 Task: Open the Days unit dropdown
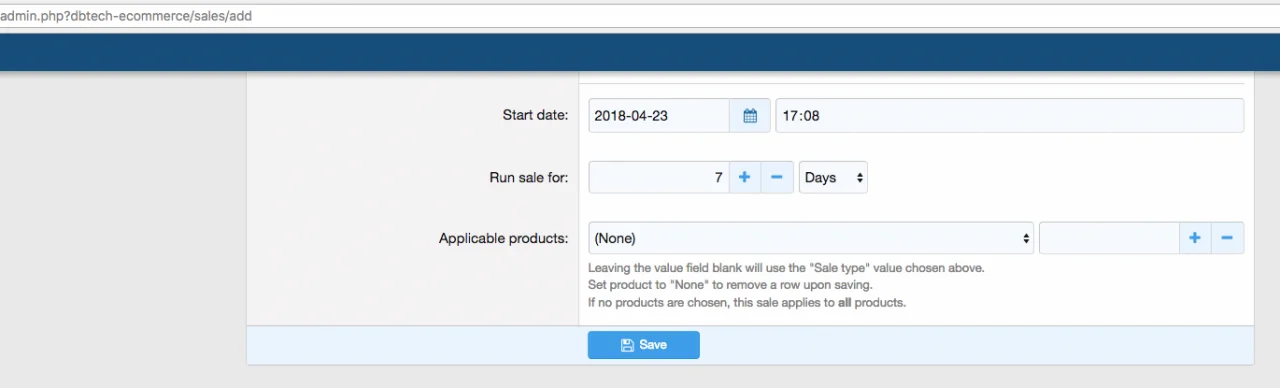[833, 177]
